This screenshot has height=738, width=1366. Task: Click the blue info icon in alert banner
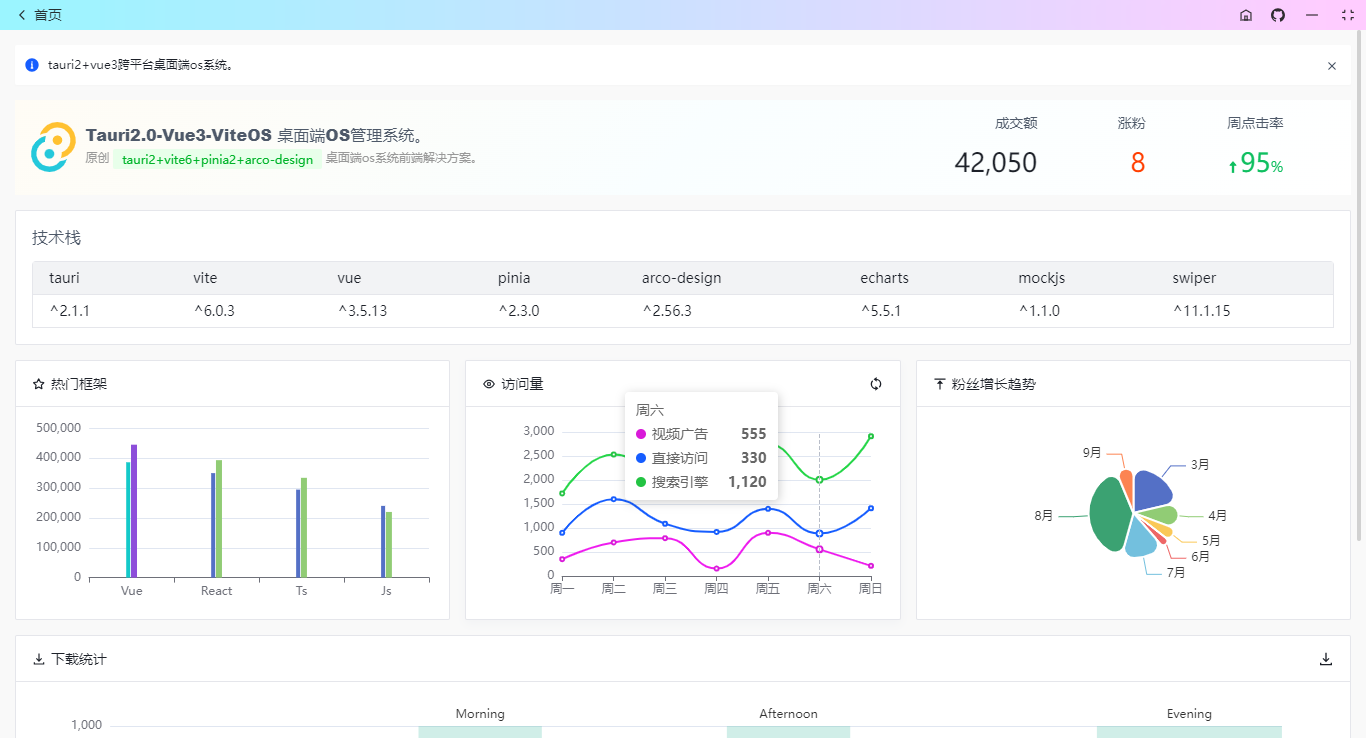32,65
